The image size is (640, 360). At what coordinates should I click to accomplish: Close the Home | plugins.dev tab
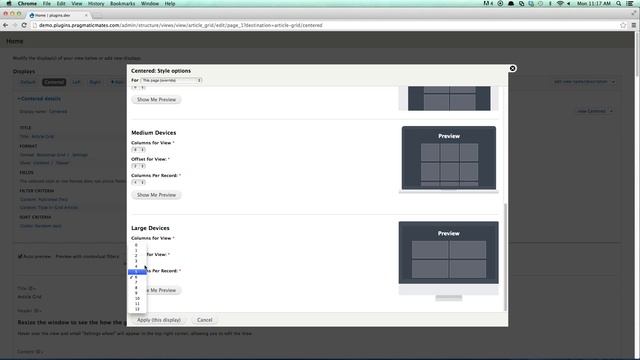[x=86, y=15]
